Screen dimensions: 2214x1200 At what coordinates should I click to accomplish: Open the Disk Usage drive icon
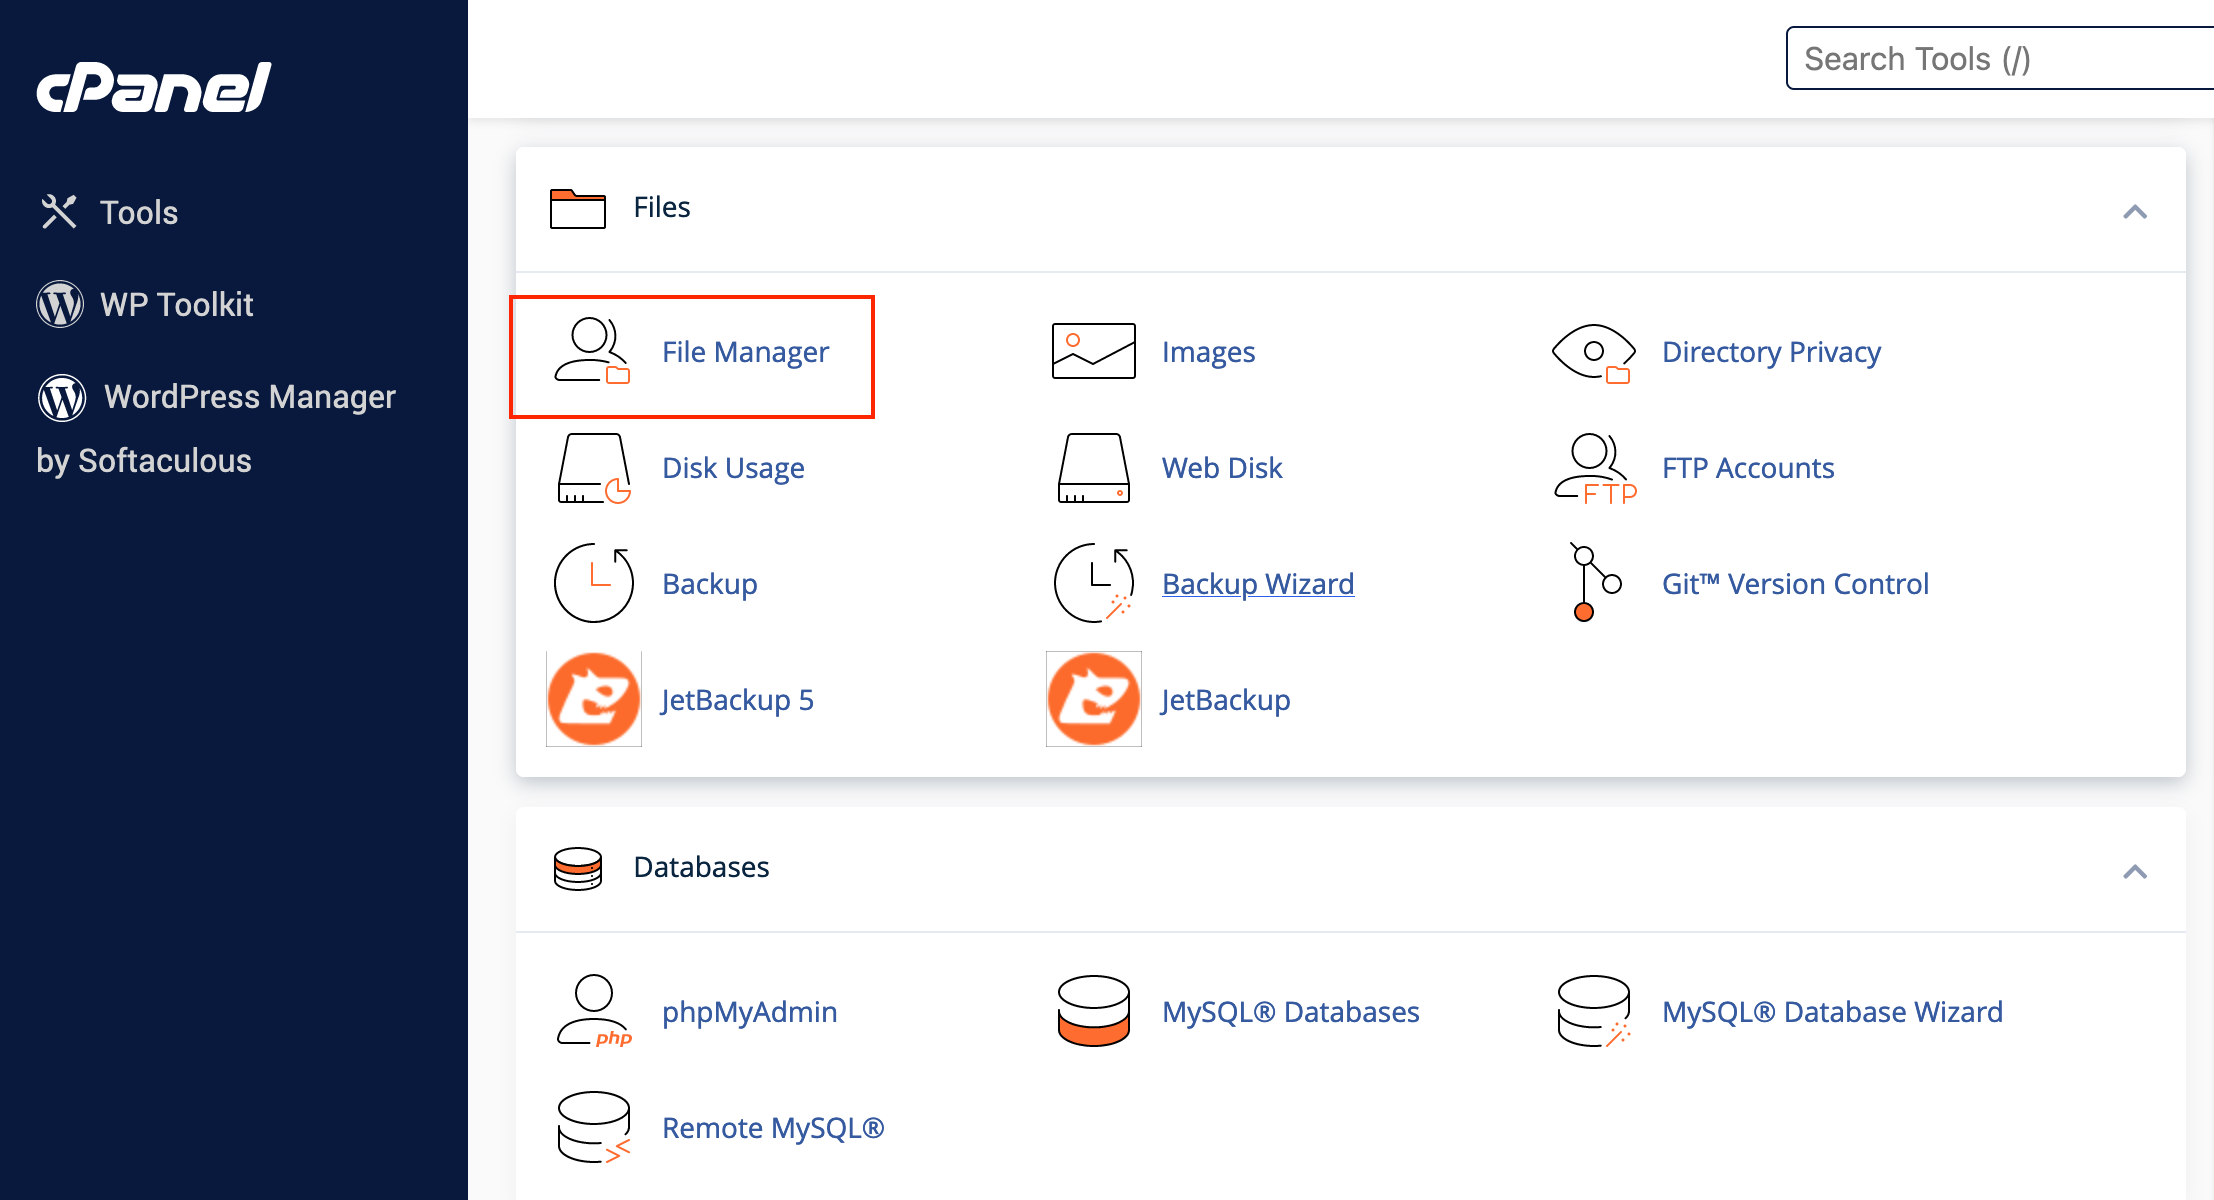(594, 468)
